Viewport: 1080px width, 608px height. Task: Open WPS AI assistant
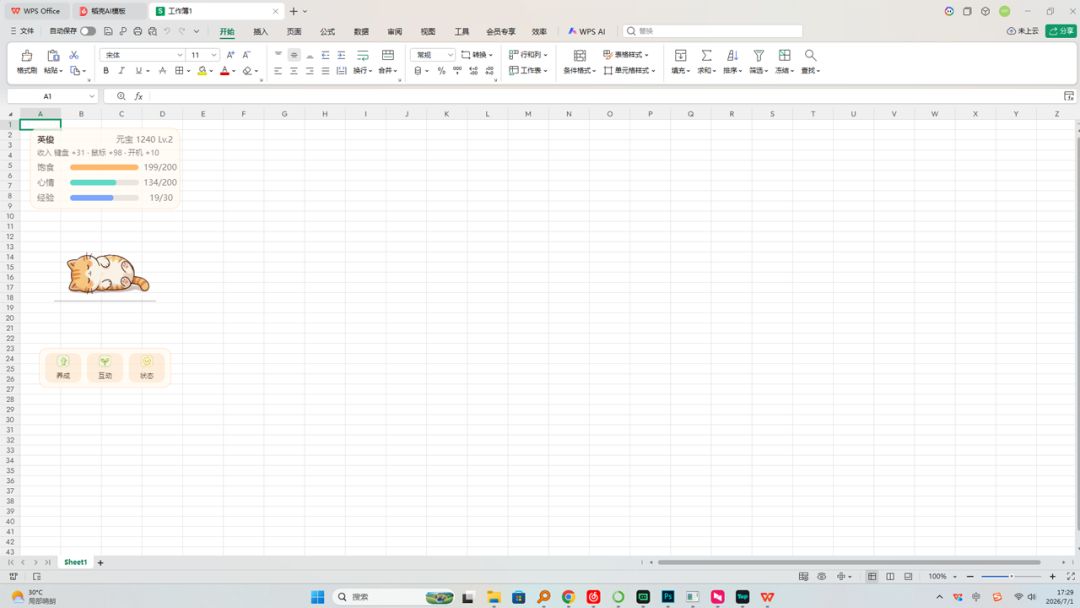coord(587,32)
